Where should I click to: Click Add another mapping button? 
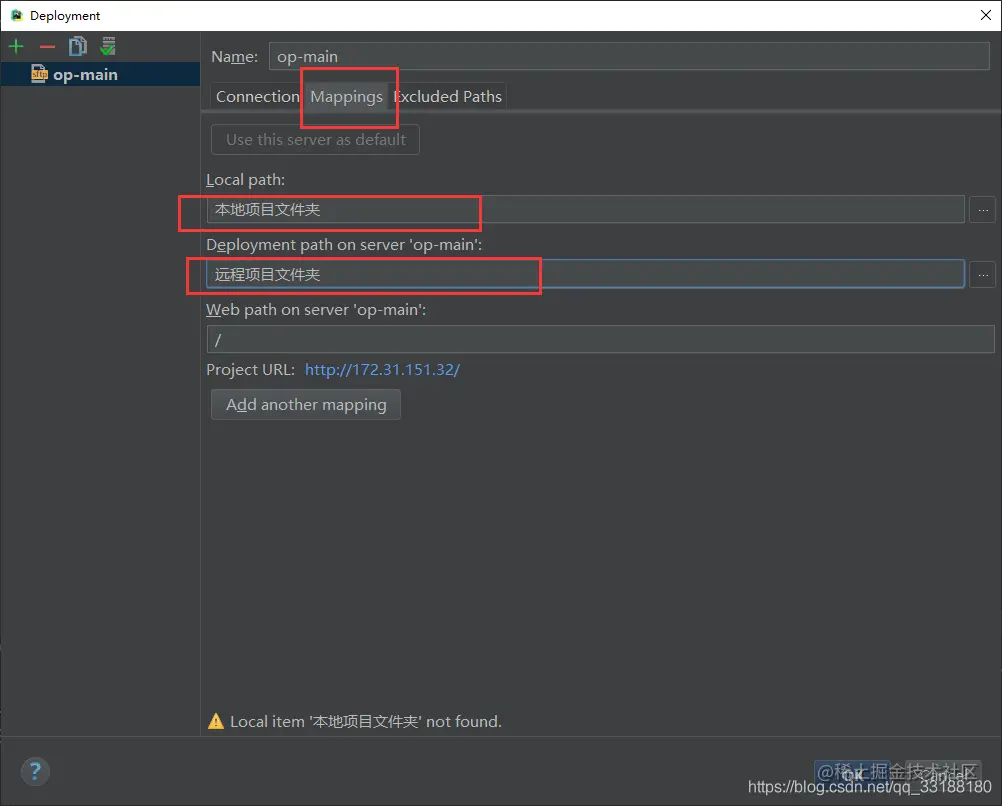305,405
